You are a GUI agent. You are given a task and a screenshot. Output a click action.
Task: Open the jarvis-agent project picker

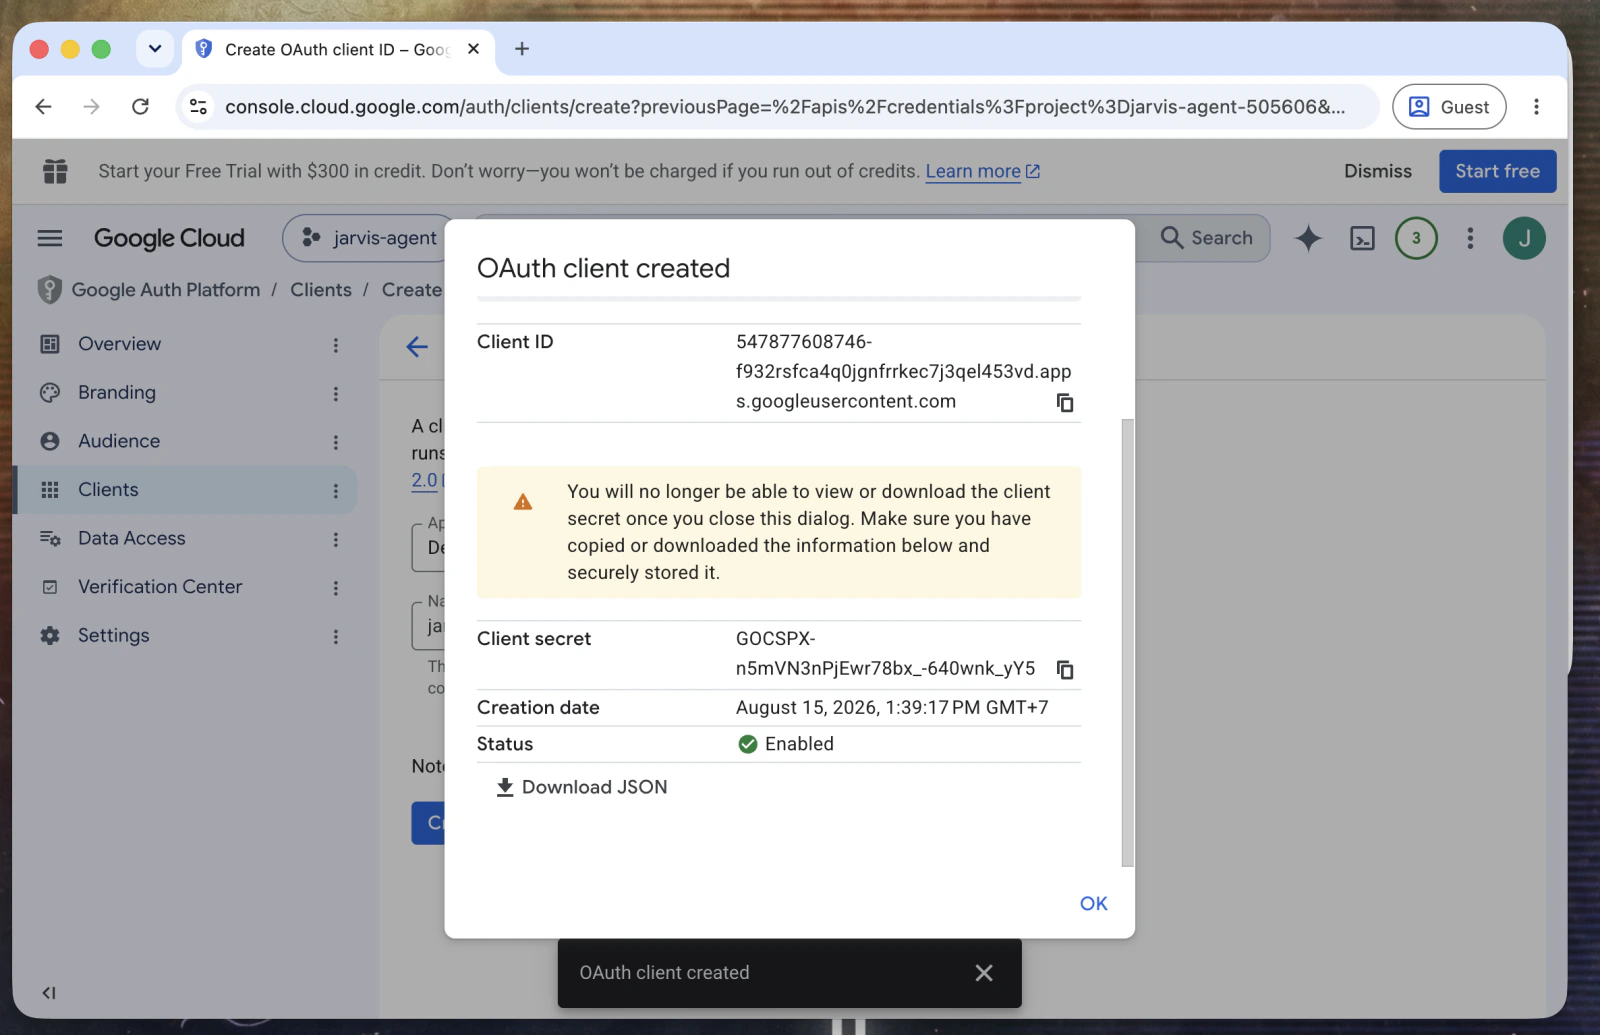[x=370, y=238]
